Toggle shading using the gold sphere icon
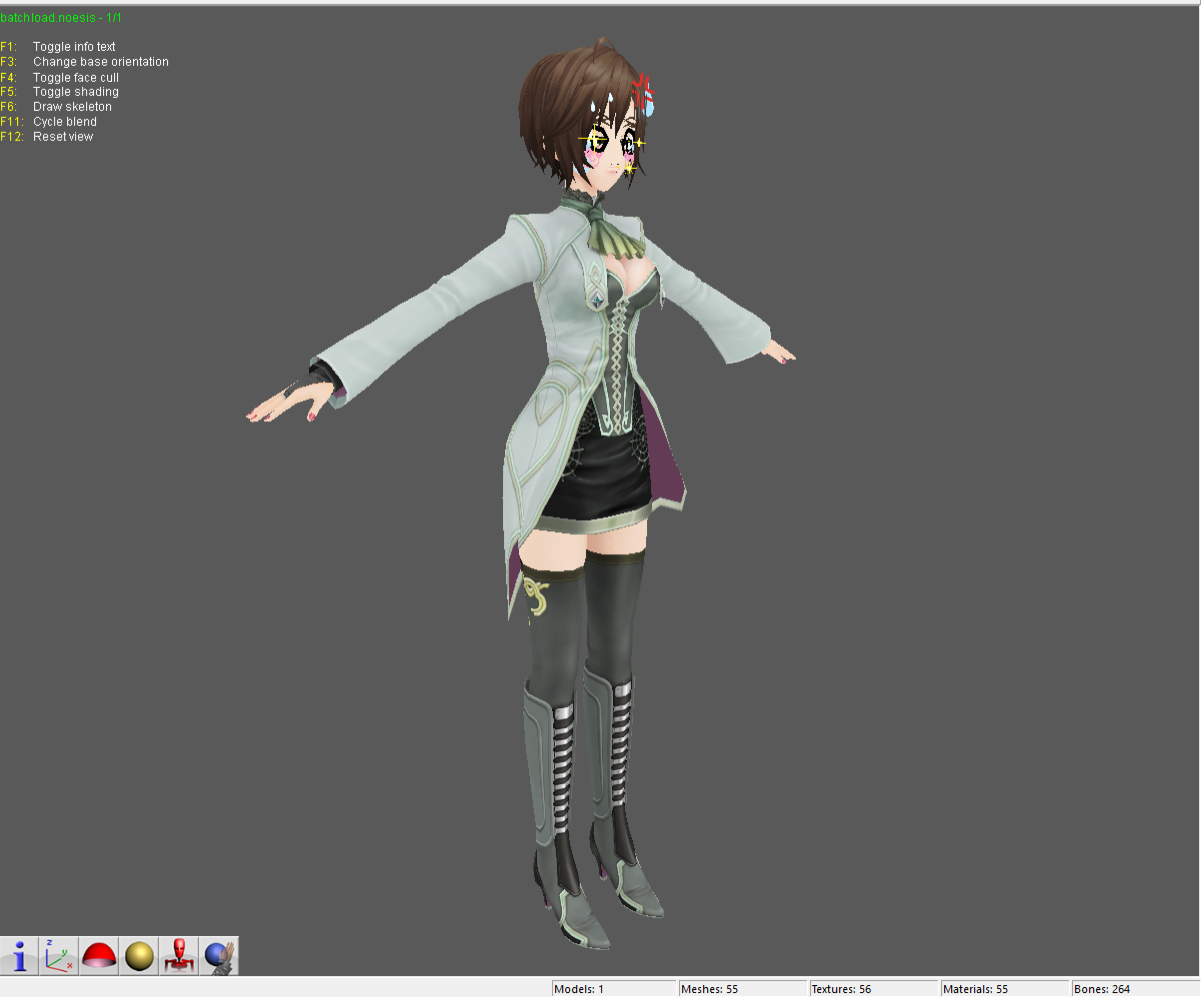The width and height of the screenshot is (1201, 997). pos(138,955)
